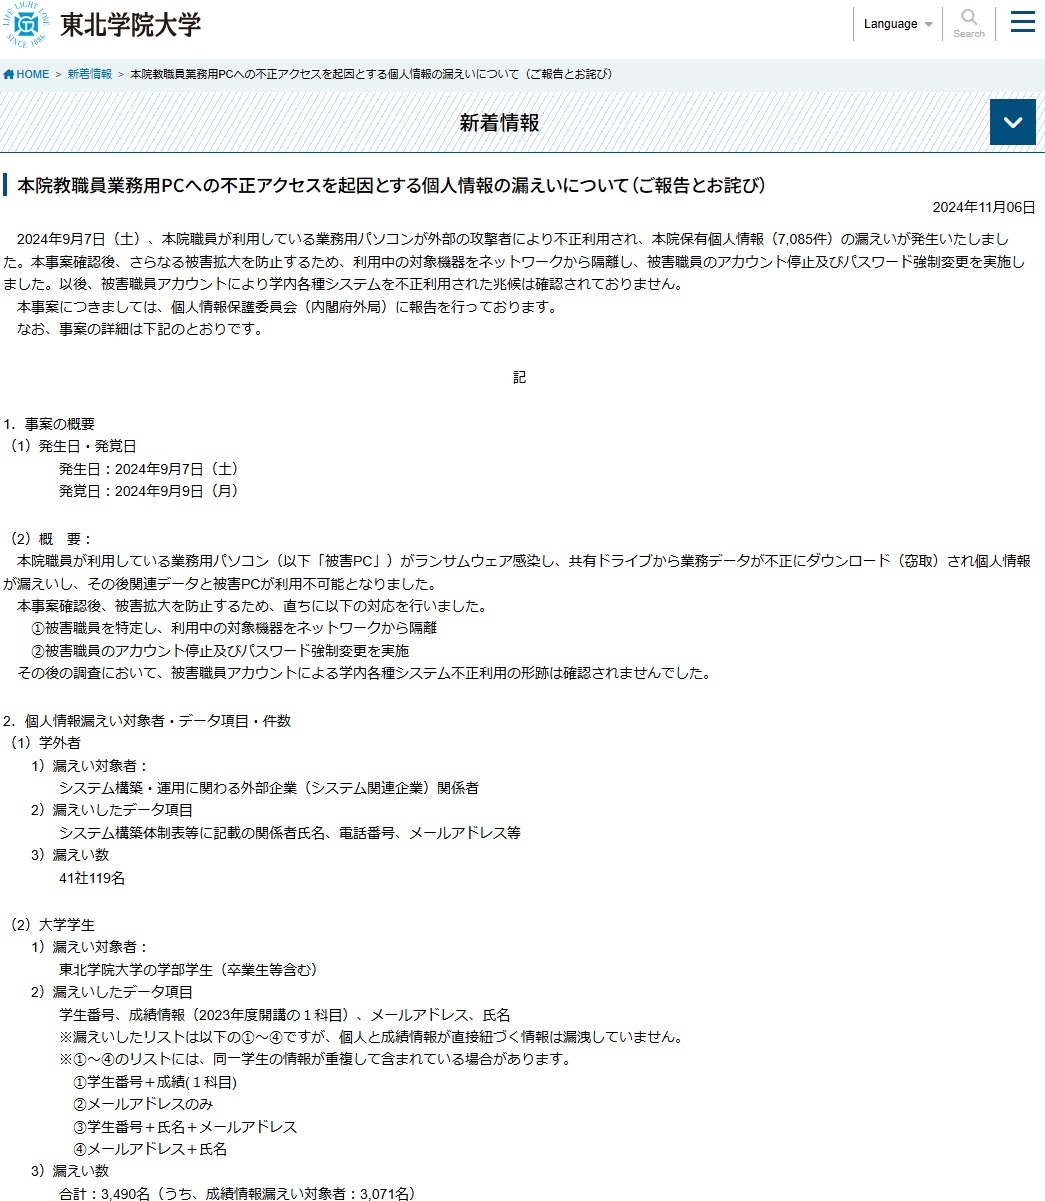Image resolution: width=1045 pixels, height=1201 pixels.
Task: Open the Language dropdown
Action: 898,24
